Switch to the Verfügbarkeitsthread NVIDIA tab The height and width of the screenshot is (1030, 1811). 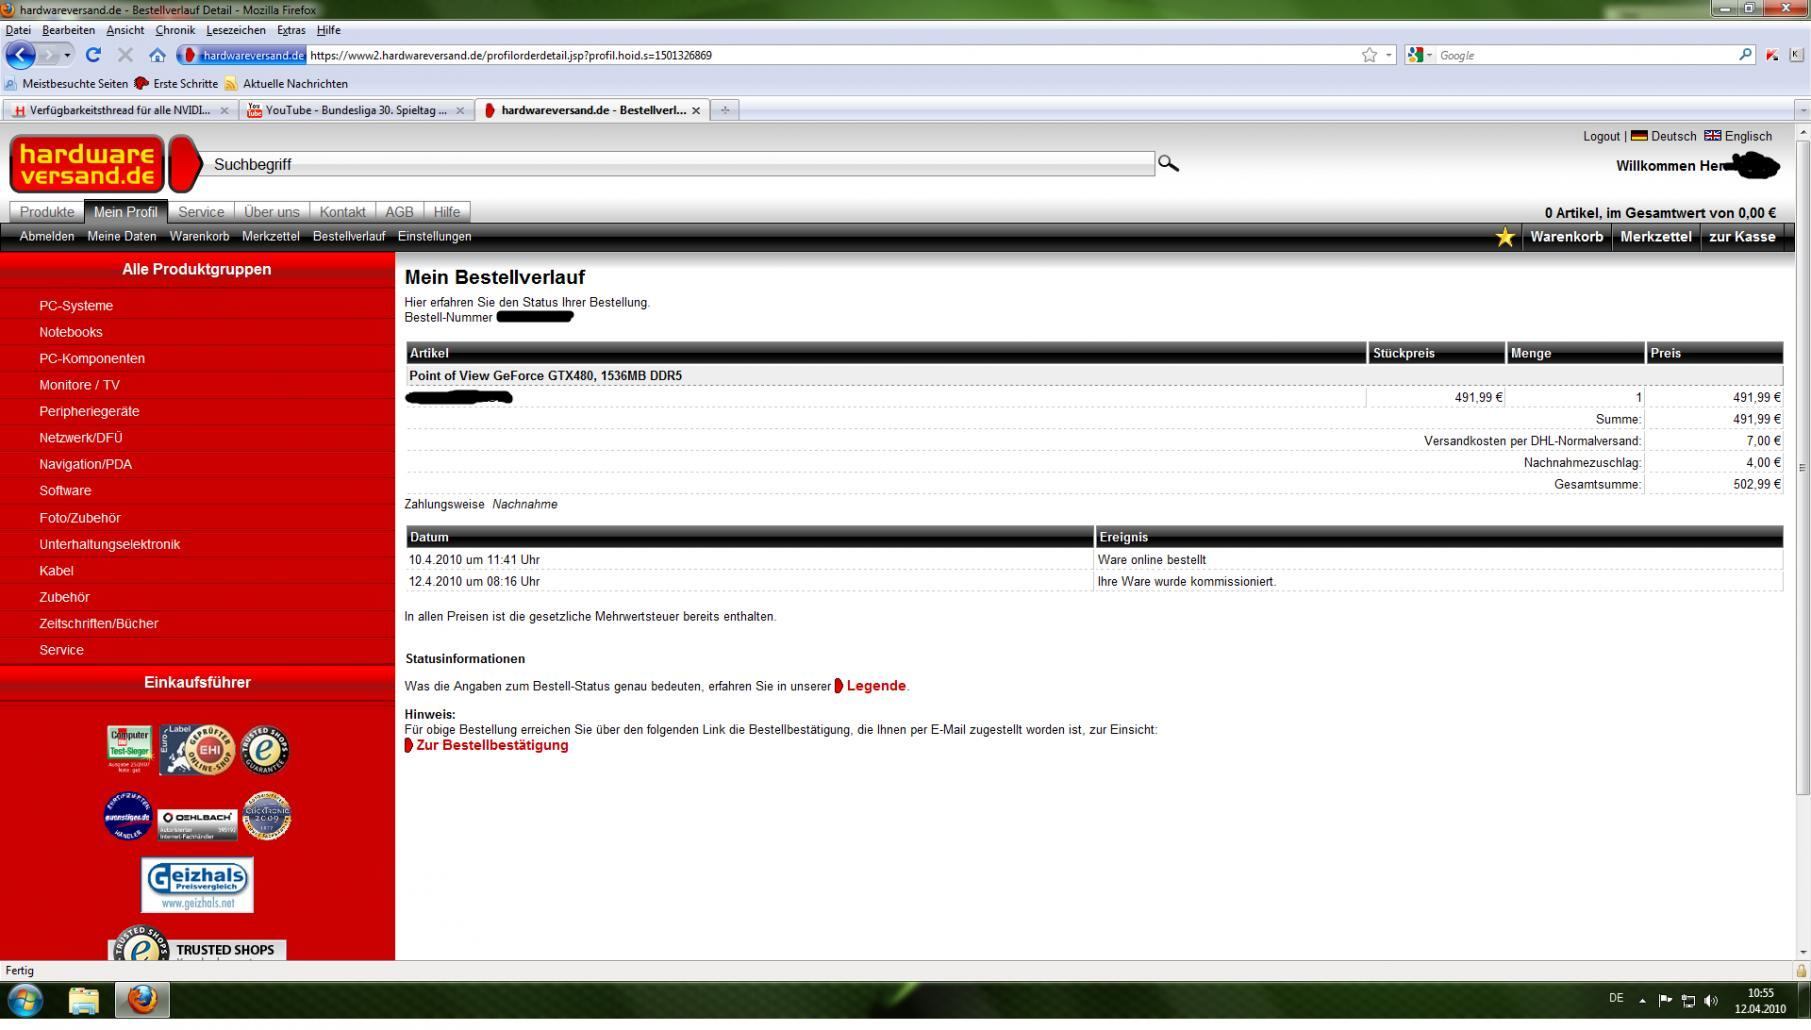[x=121, y=110]
